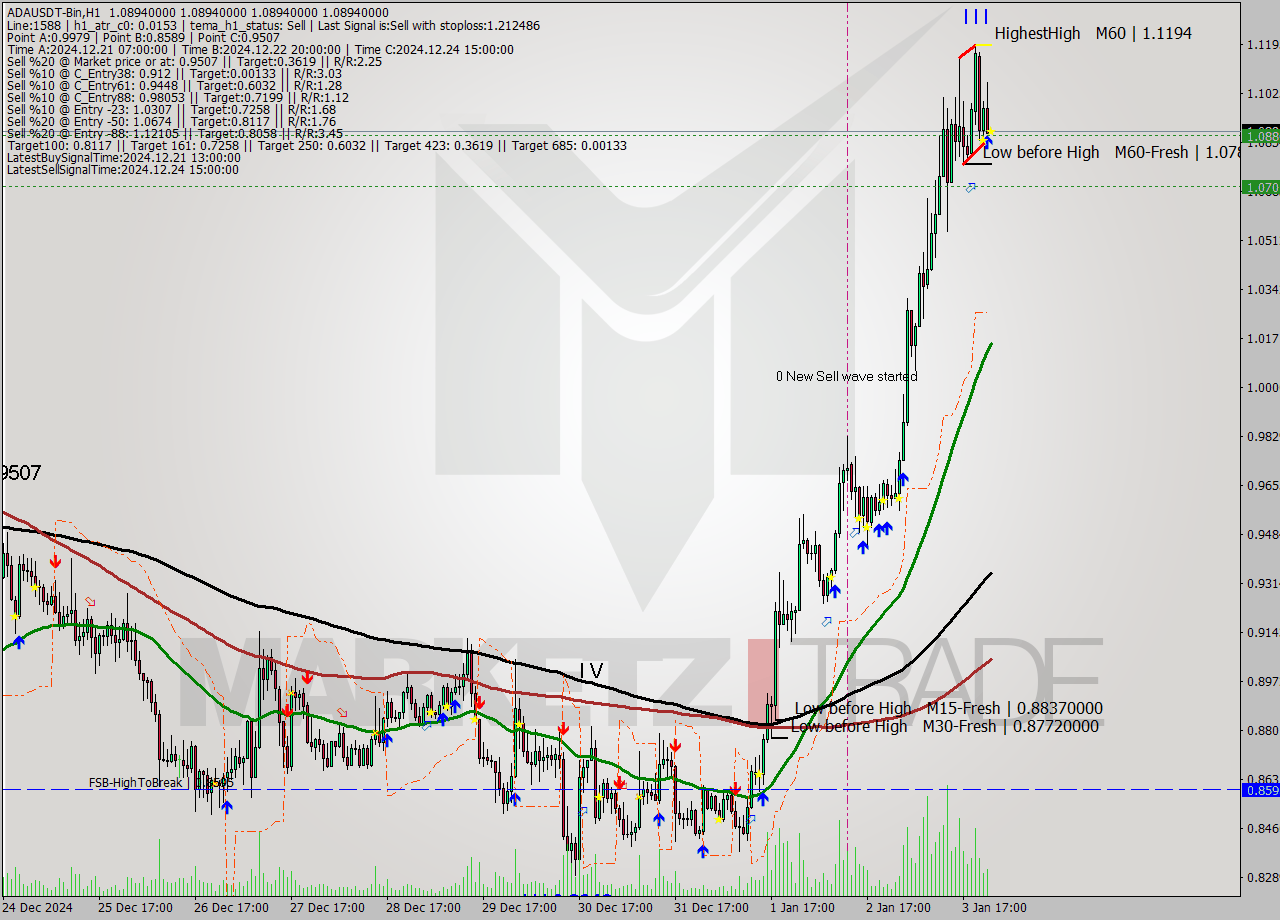Viewport: 1280px width, 920px height.
Task: Click the 1.119 price axis value
Action: click(1262, 44)
